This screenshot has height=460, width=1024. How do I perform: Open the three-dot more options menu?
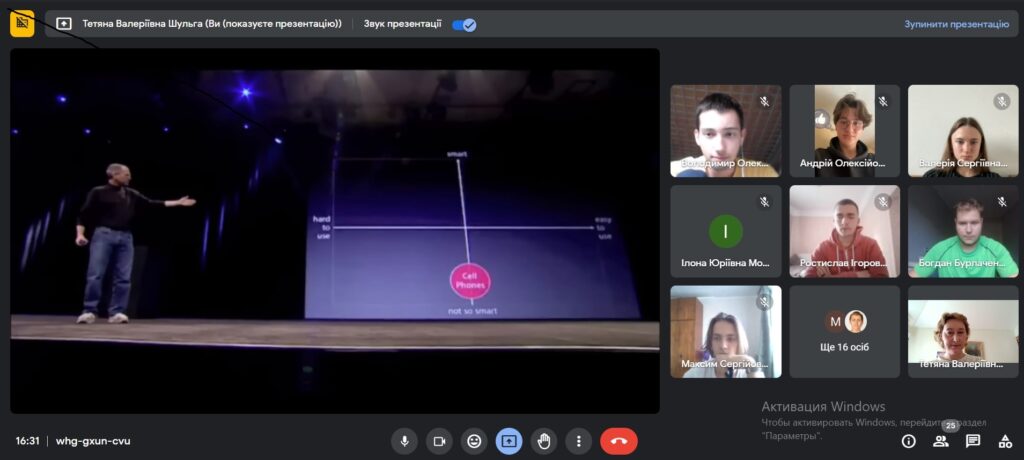(x=579, y=442)
